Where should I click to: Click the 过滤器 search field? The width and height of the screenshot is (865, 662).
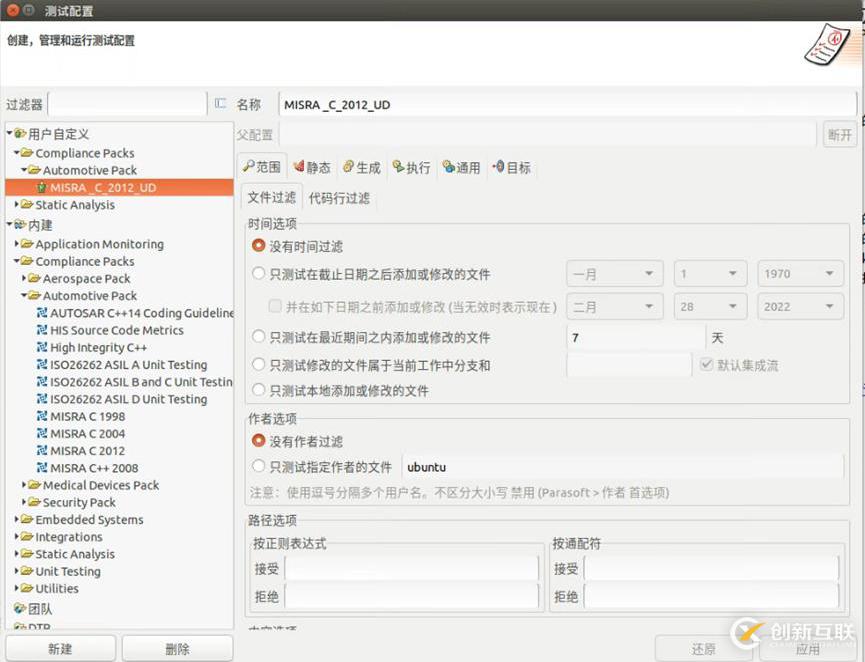point(127,104)
